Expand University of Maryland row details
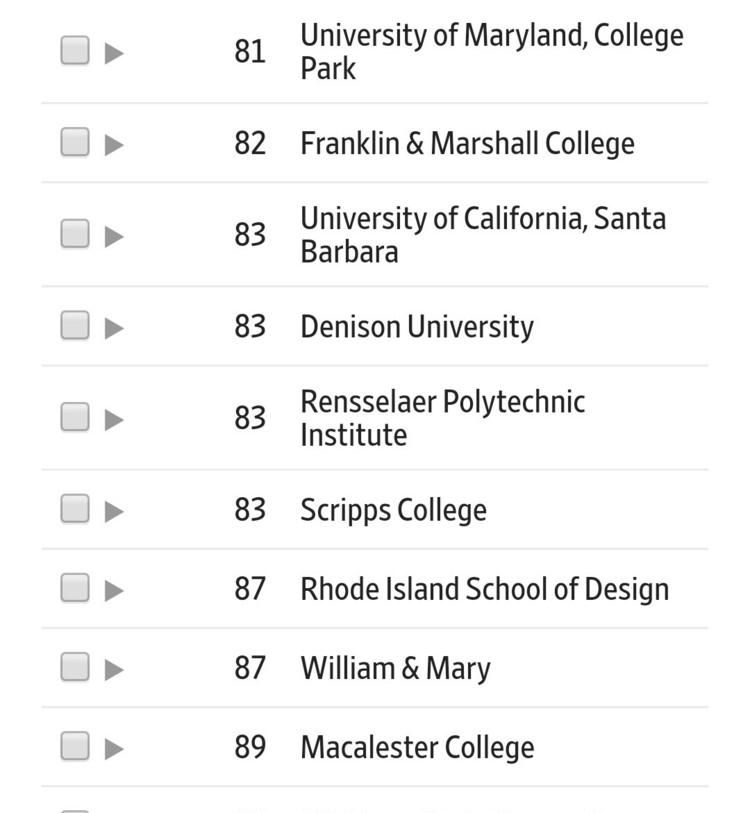 tap(114, 52)
